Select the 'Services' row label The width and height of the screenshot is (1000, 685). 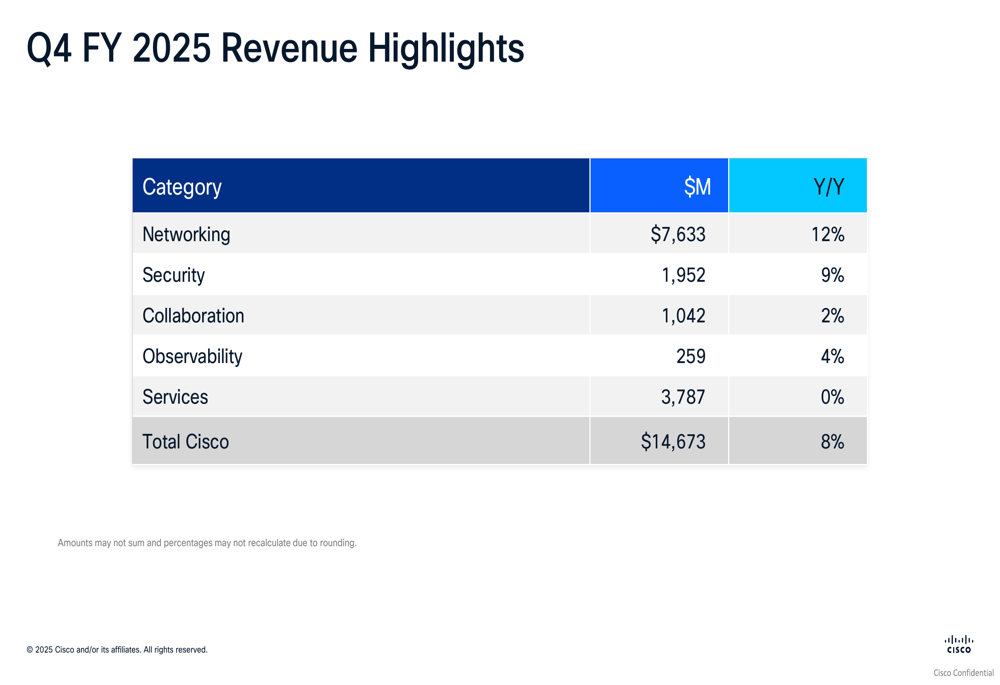(x=175, y=397)
